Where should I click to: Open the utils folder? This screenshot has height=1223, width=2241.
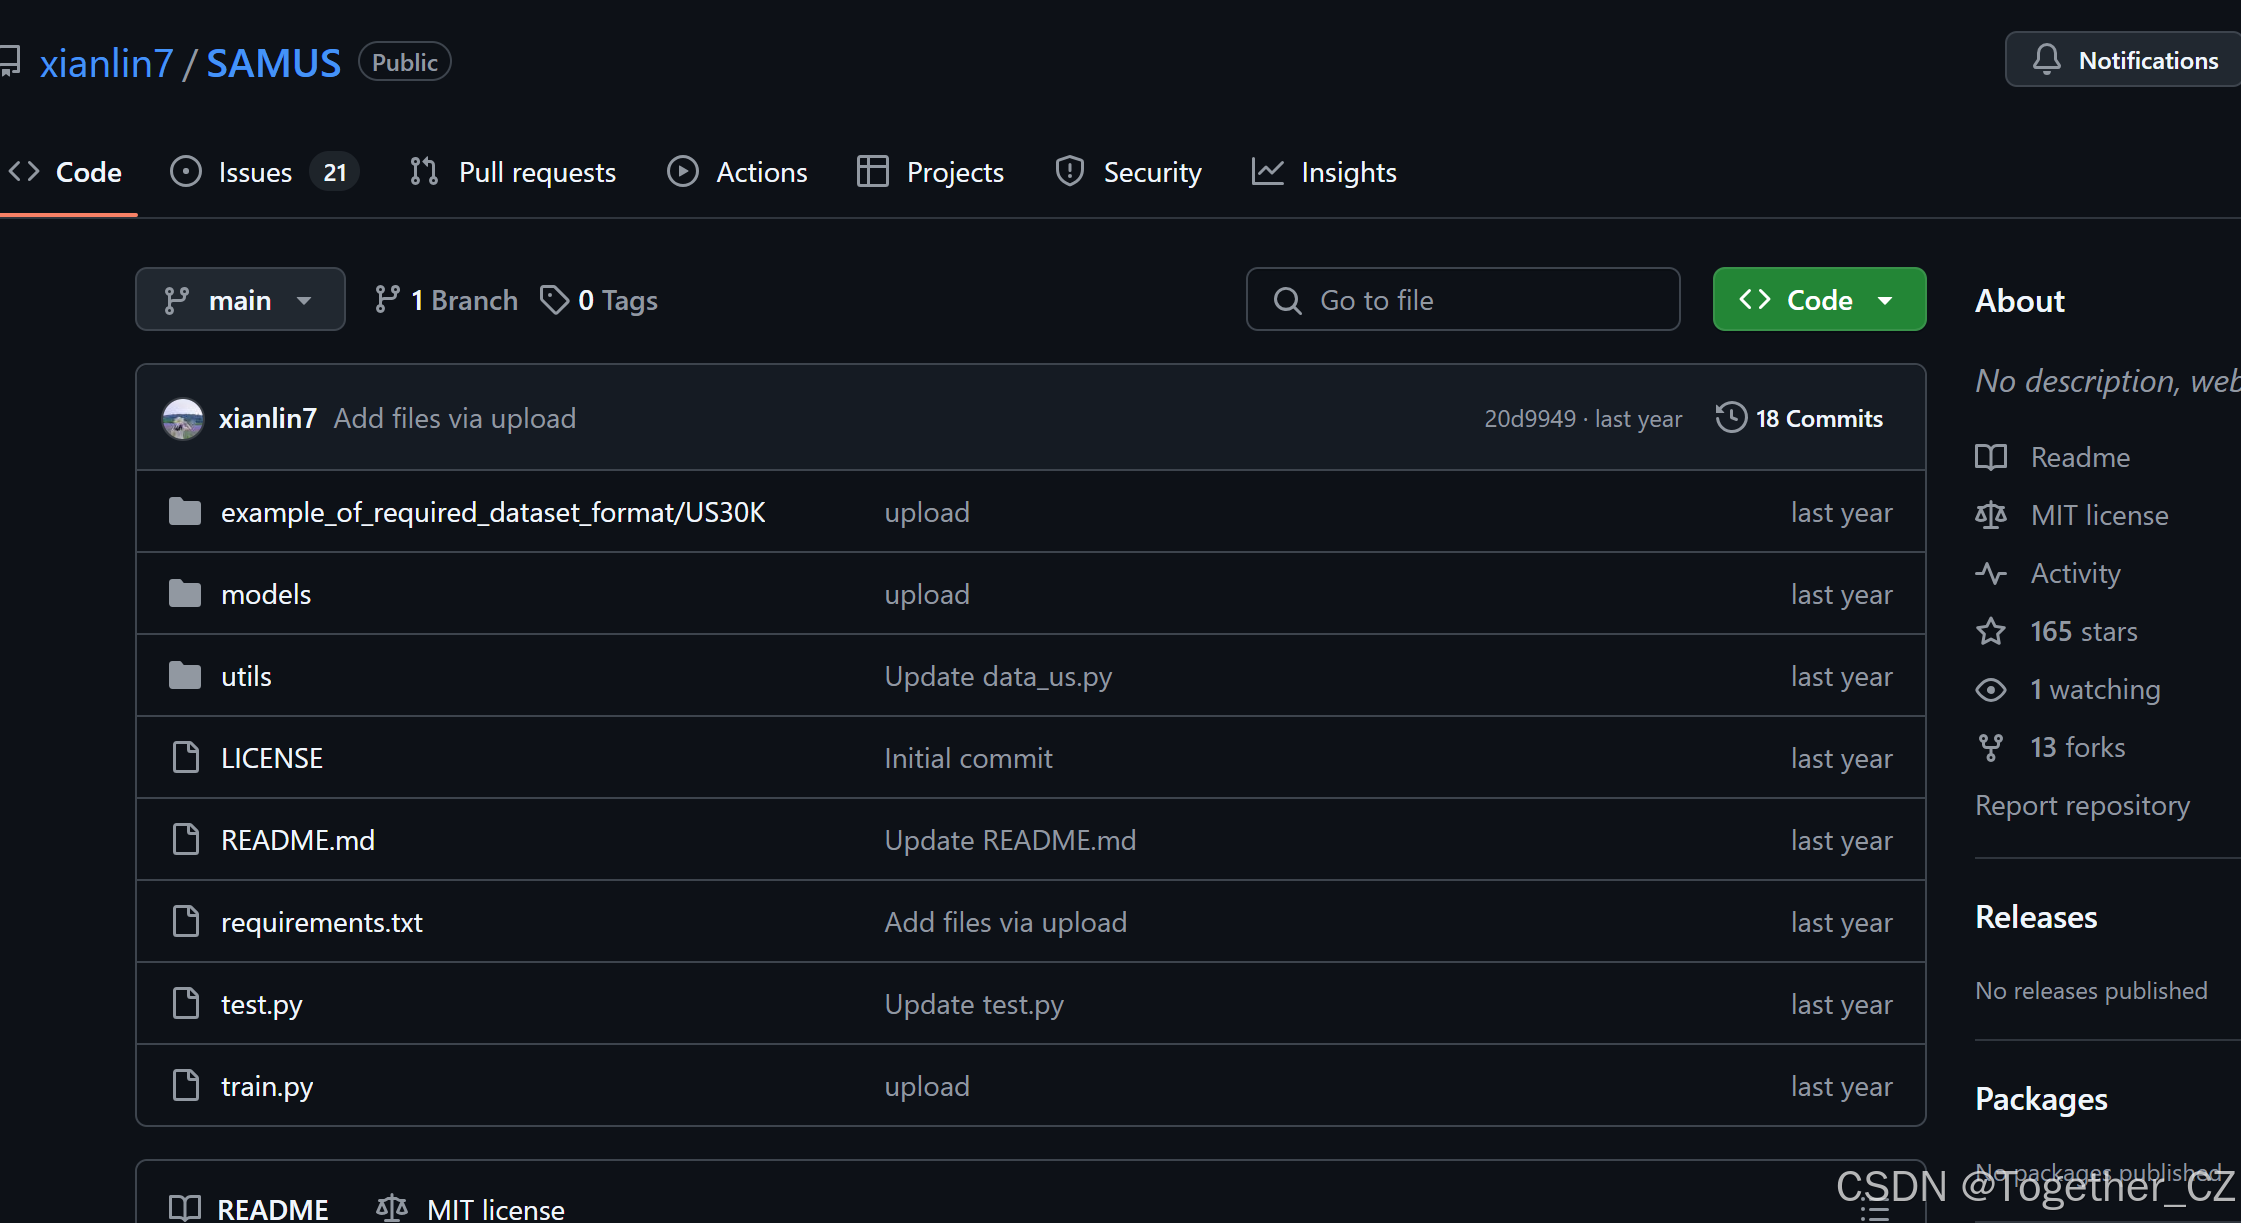[246, 676]
